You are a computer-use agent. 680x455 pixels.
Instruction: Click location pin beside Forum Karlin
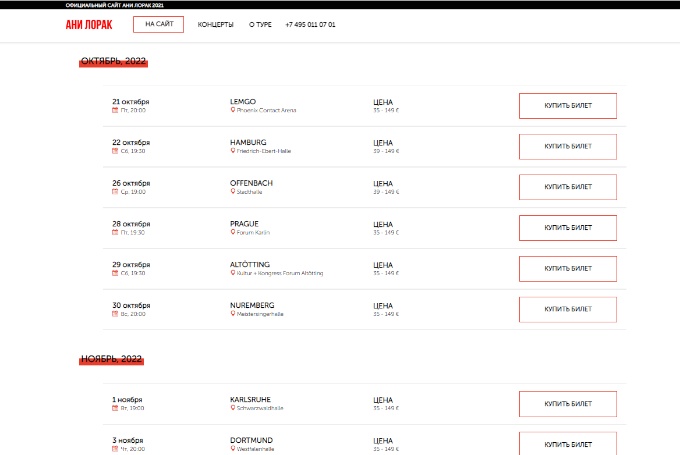pos(233,232)
